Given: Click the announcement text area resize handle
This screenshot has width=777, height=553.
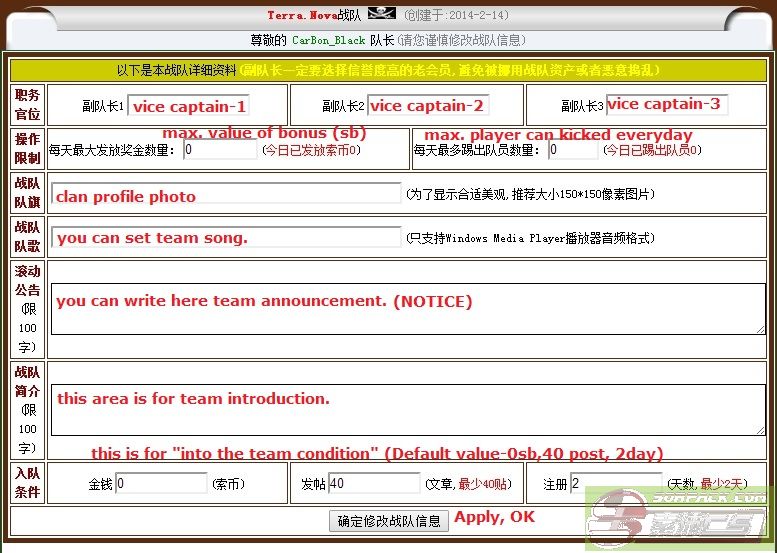Looking at the screenshot, I should pyautogui.click(x=761, y=329).
